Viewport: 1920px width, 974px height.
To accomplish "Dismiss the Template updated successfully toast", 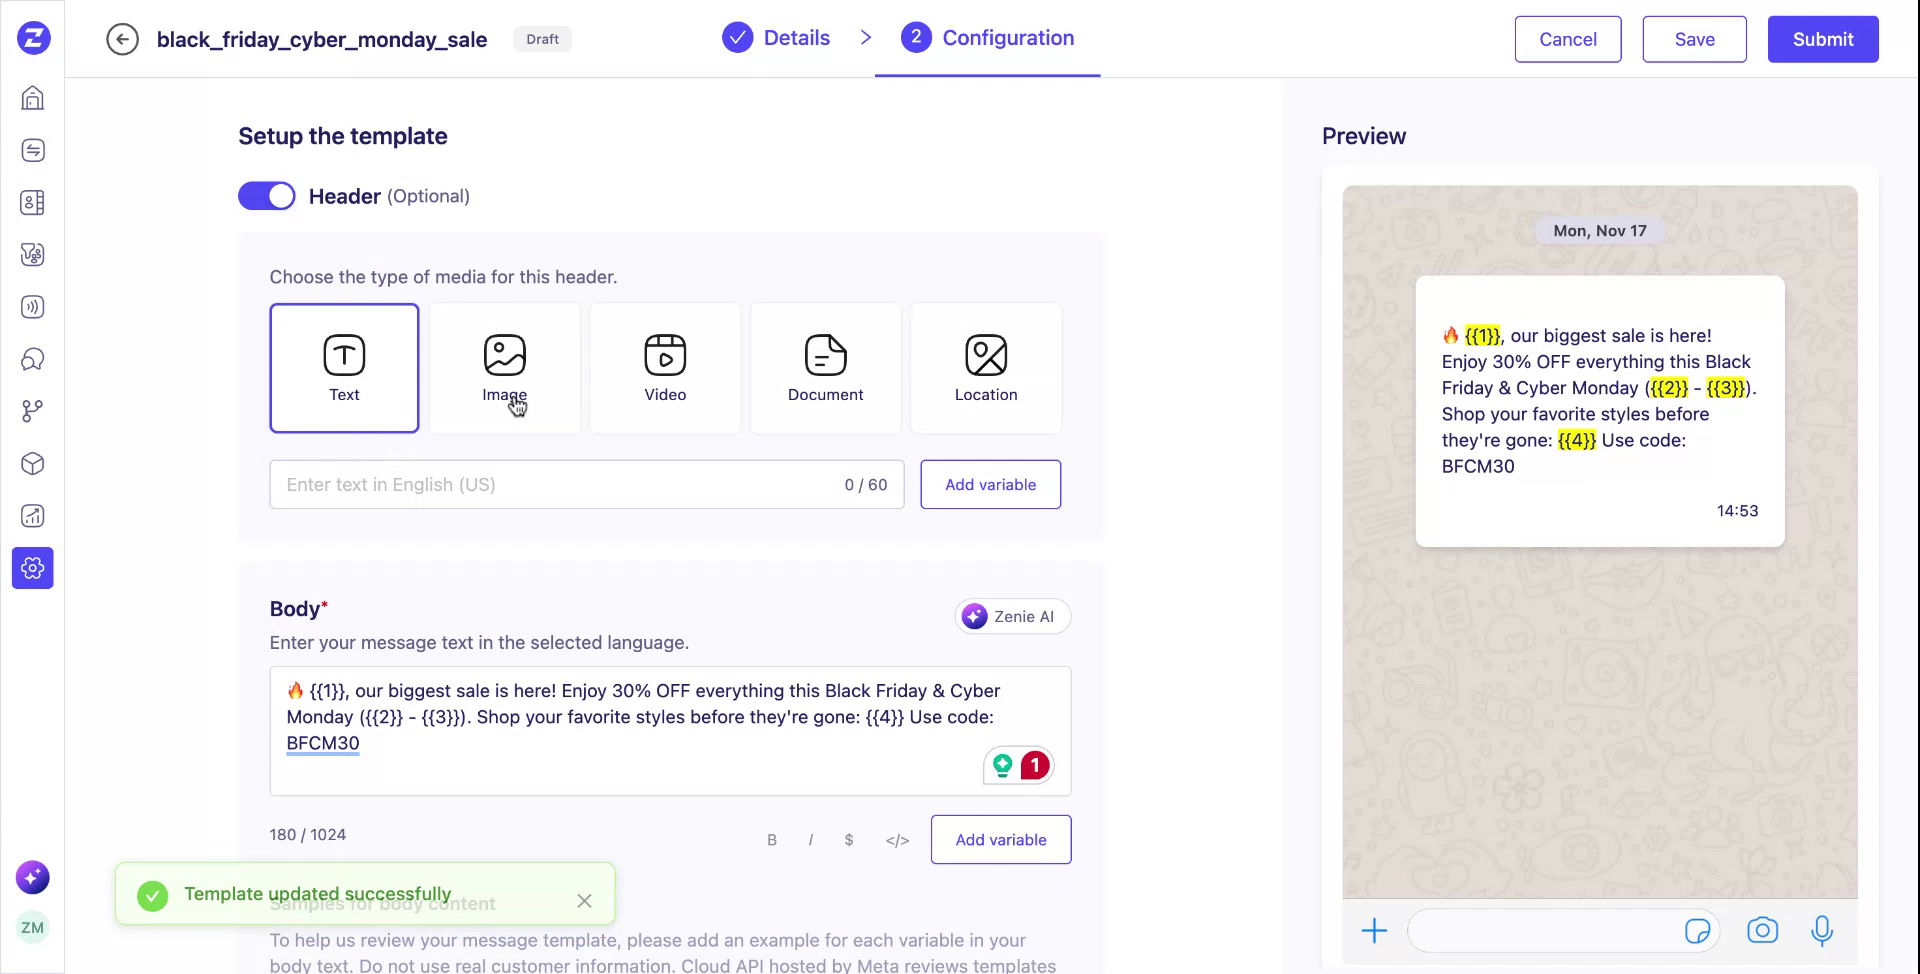I will tap(584, 900).
